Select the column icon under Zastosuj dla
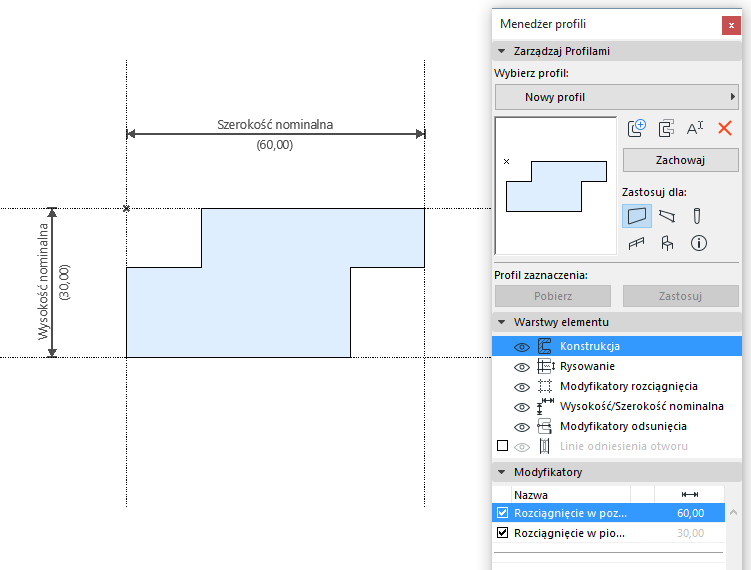 click(697, 216)
